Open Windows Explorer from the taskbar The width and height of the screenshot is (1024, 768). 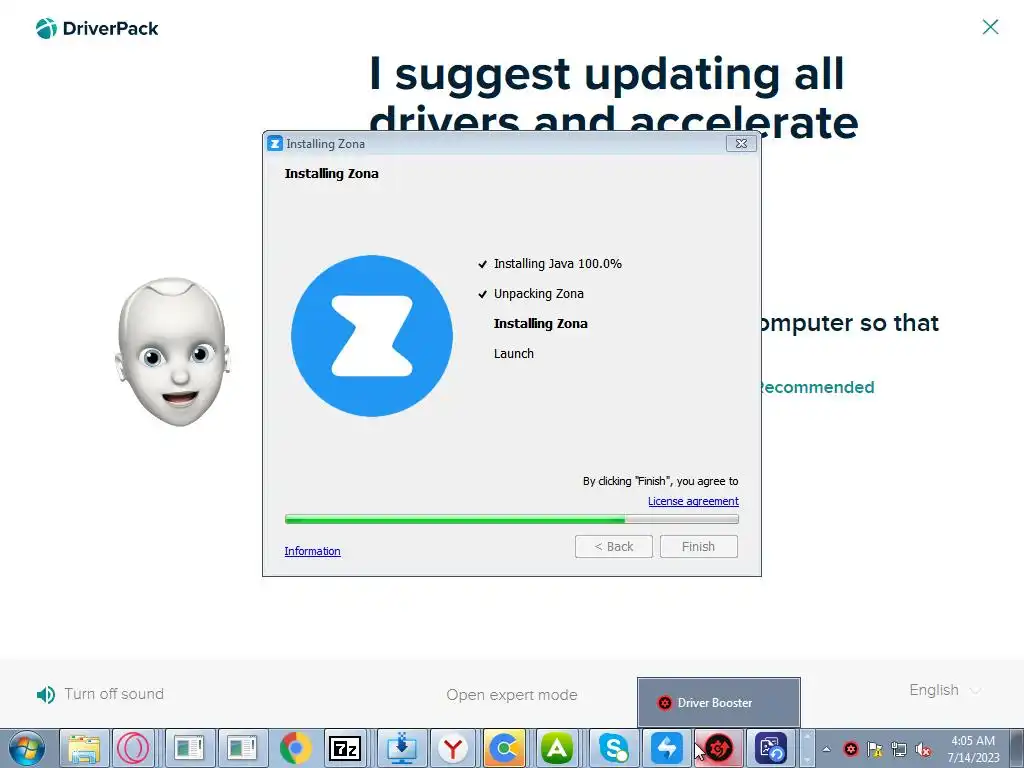pos(85,748)
